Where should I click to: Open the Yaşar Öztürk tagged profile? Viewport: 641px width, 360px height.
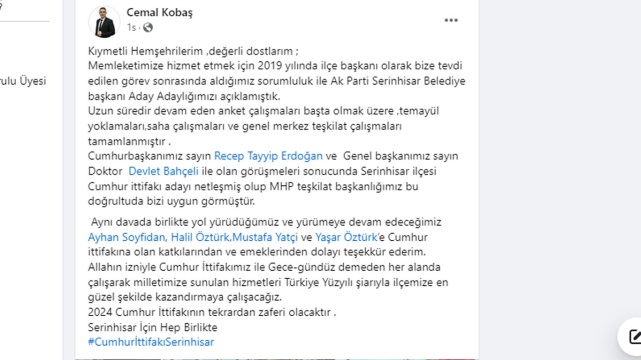point(346,237)
